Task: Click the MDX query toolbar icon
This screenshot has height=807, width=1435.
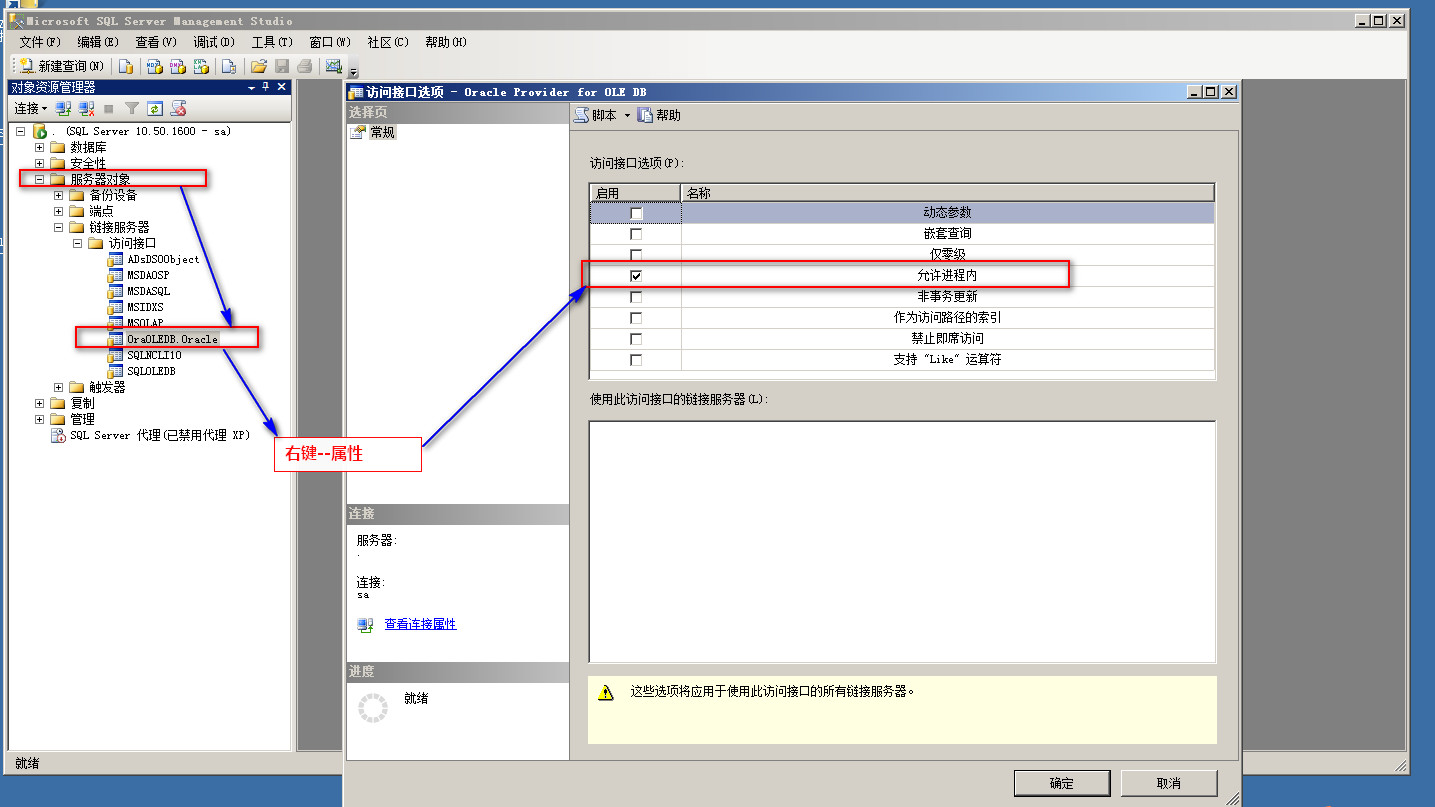Action: coord(154,66)
